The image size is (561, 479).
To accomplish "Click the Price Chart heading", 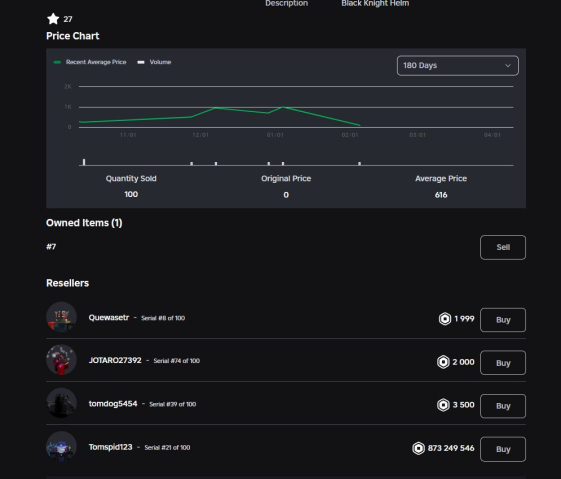I will coord(73,36).
